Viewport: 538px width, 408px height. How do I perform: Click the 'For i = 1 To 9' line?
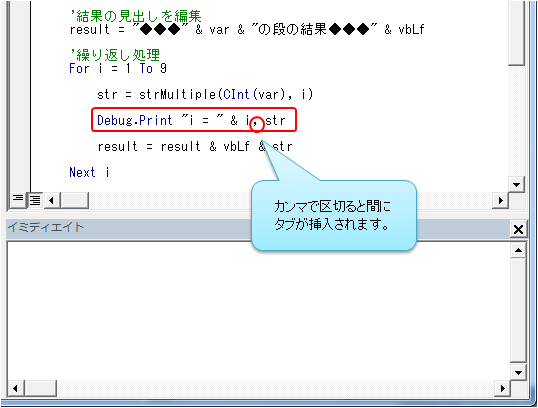[x=118, y=68]
